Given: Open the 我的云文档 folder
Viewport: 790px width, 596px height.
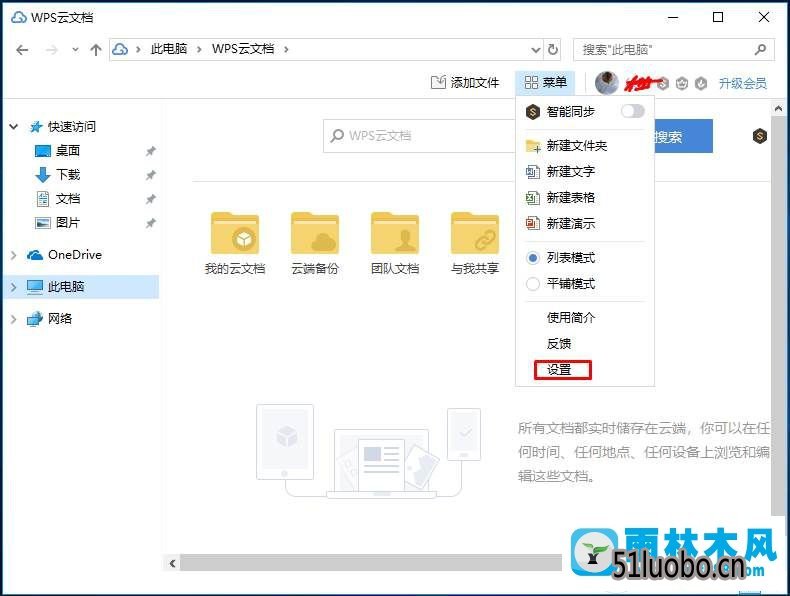Looking at the screenshot, I should point(235,244).
